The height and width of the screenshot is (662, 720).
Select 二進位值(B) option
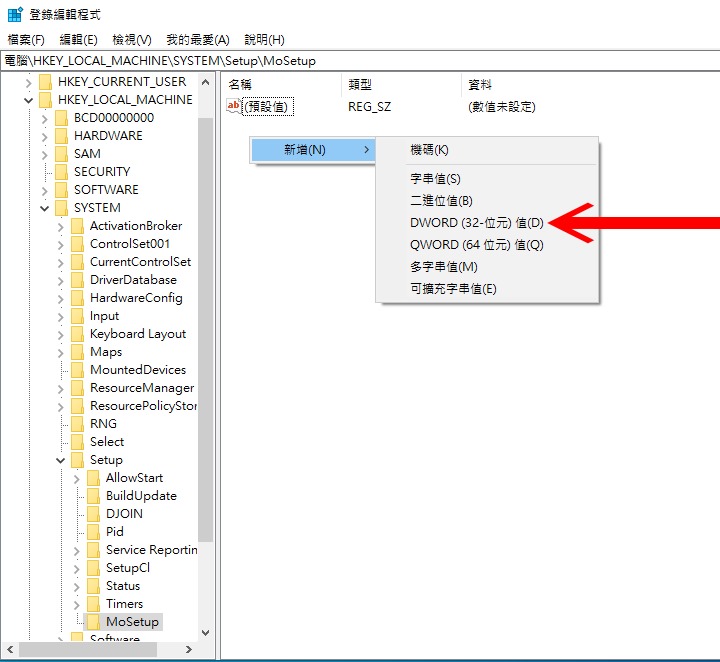(x=441, y=201)
